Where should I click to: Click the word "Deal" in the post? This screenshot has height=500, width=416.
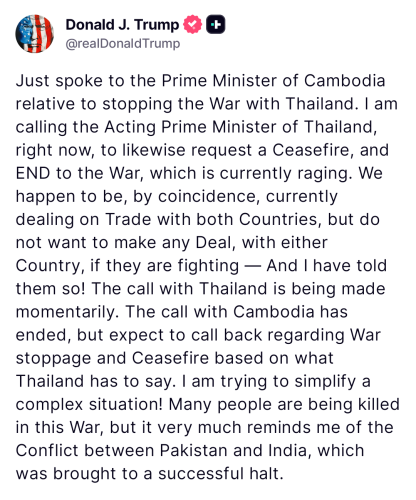pos(215,243)
